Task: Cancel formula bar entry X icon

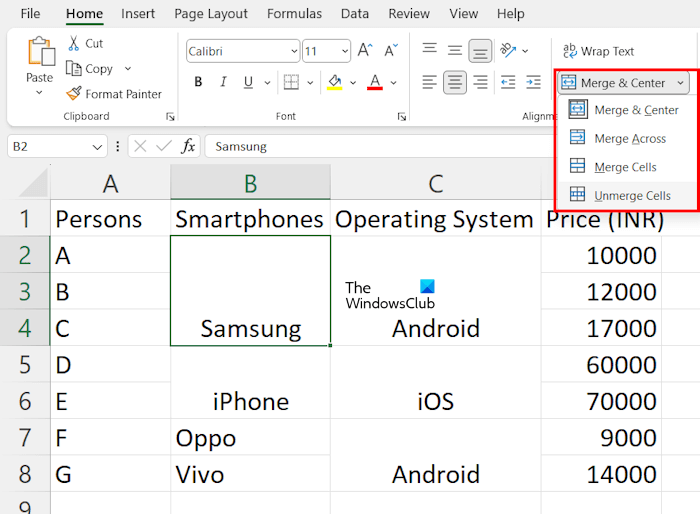Action: pos(140,146)
